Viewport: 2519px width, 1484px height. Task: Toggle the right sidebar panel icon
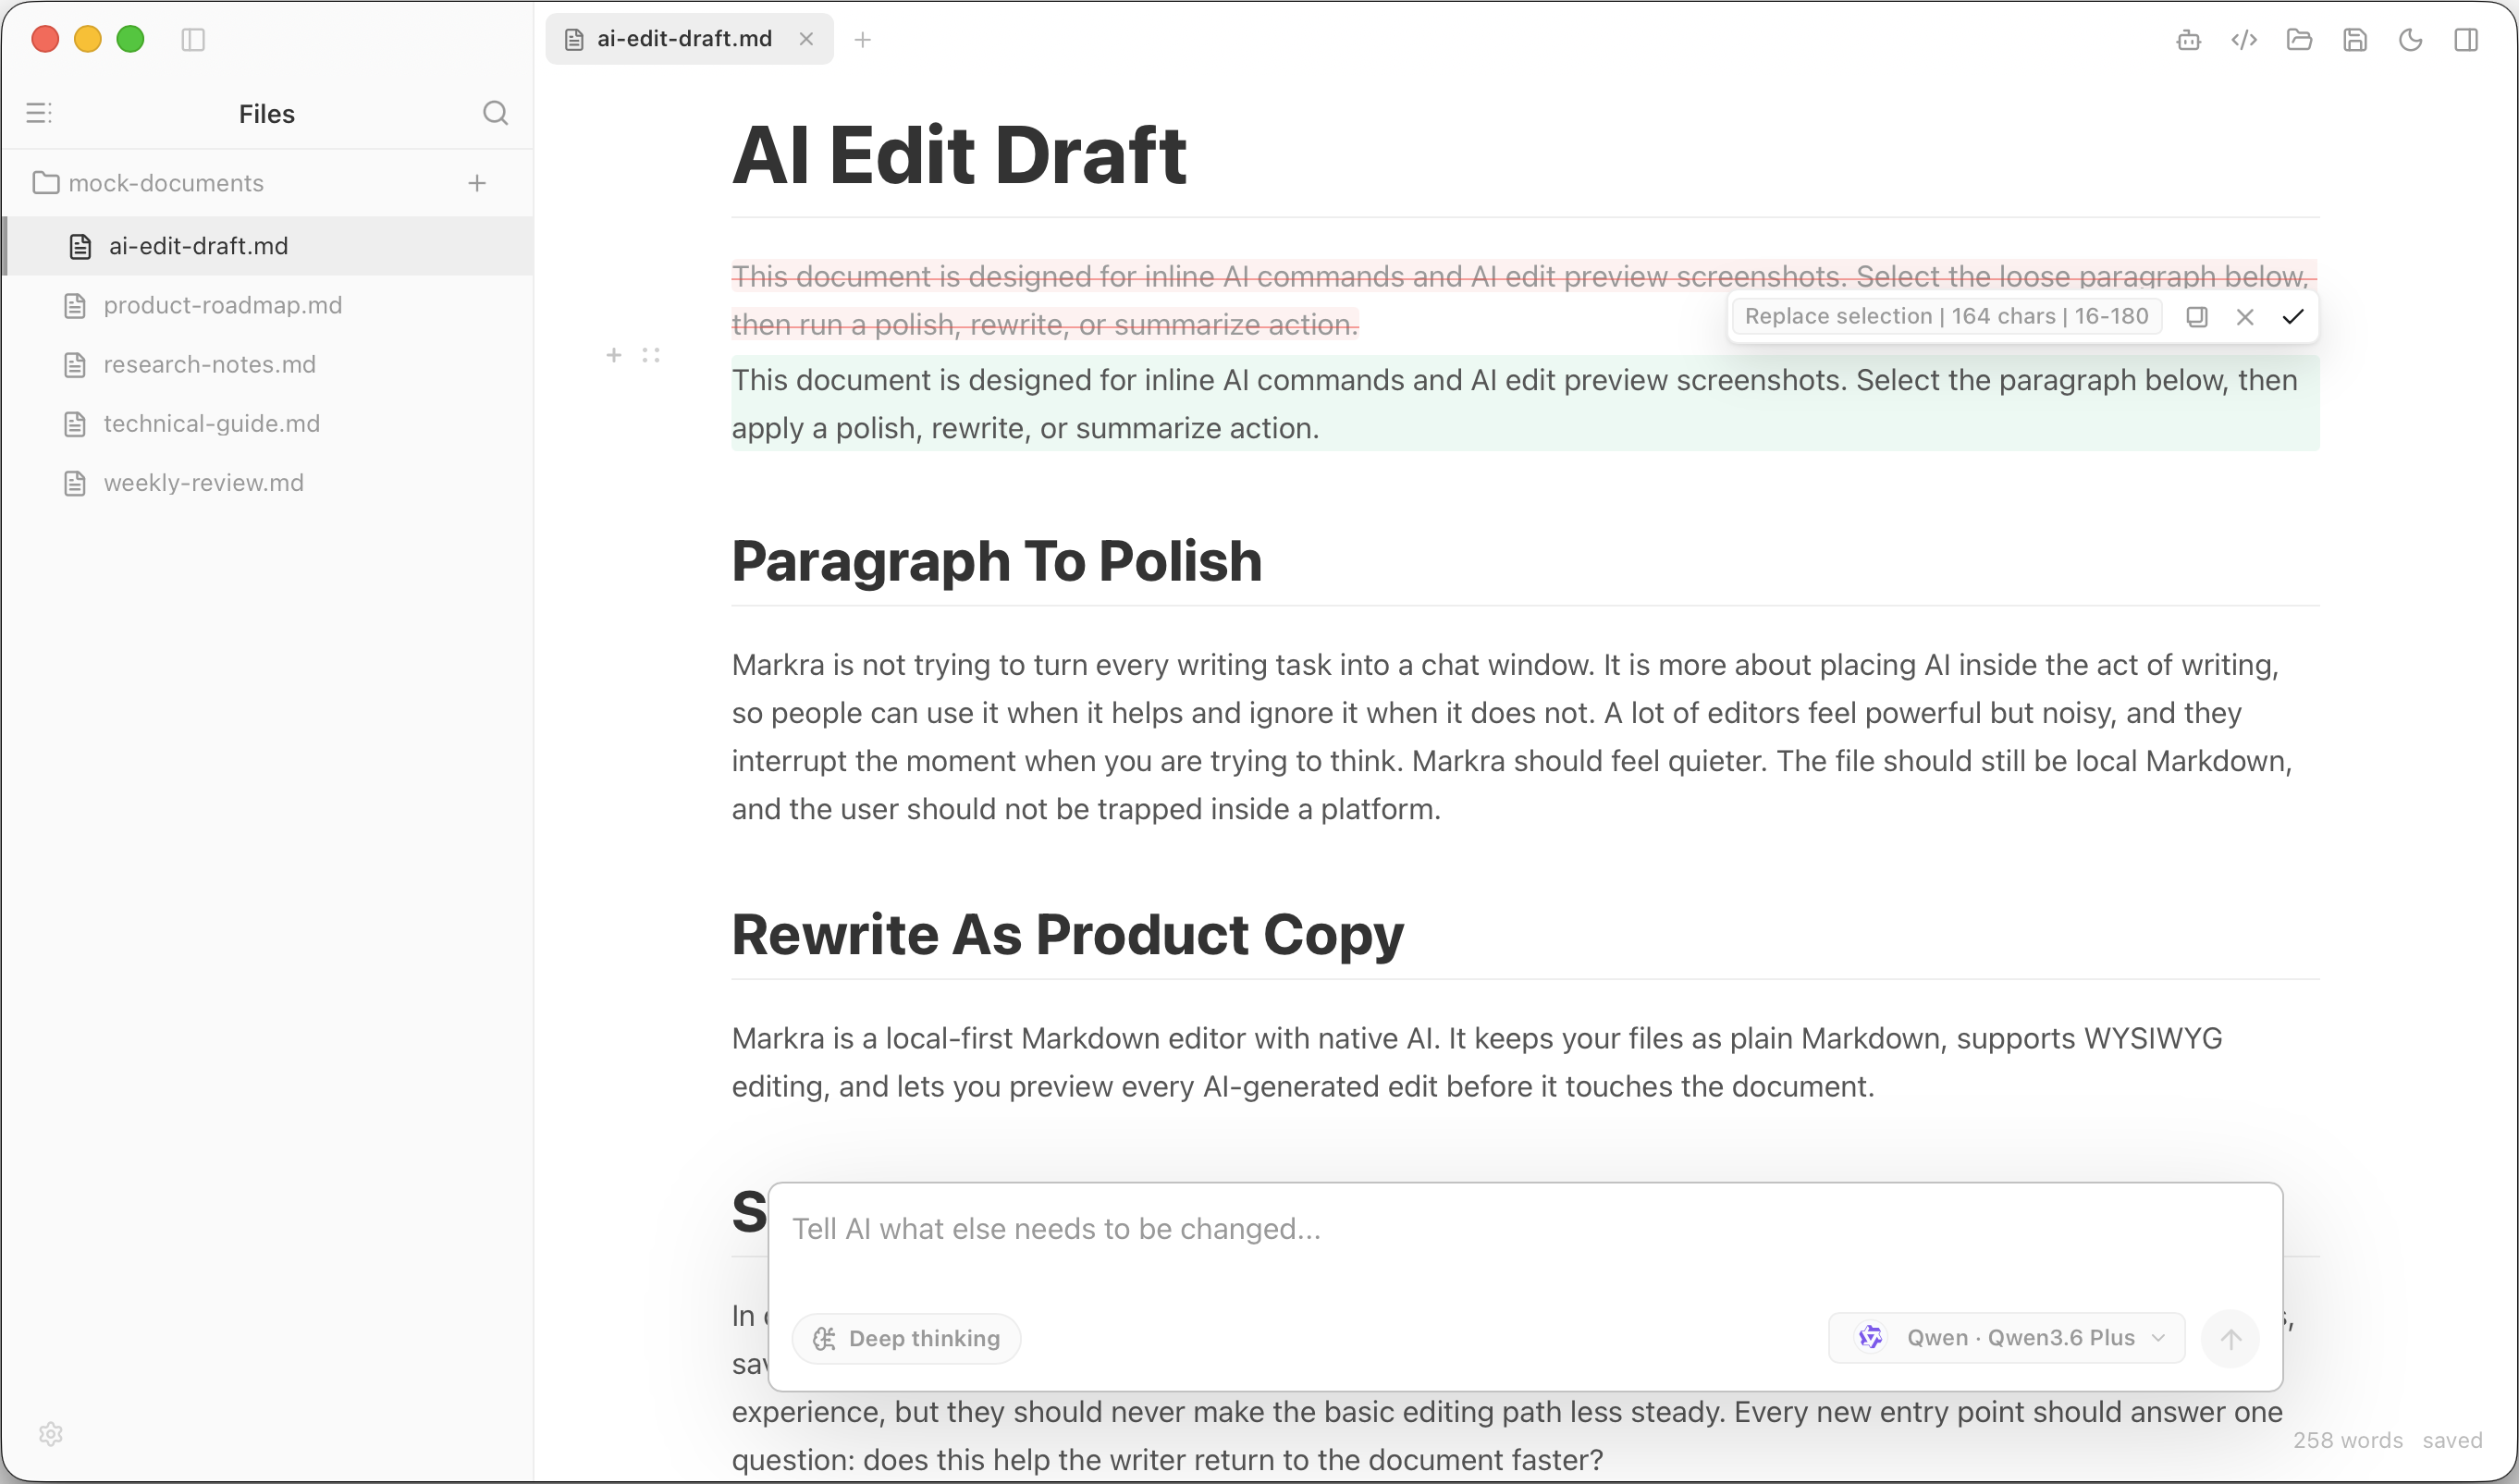tap(2466, 40)
